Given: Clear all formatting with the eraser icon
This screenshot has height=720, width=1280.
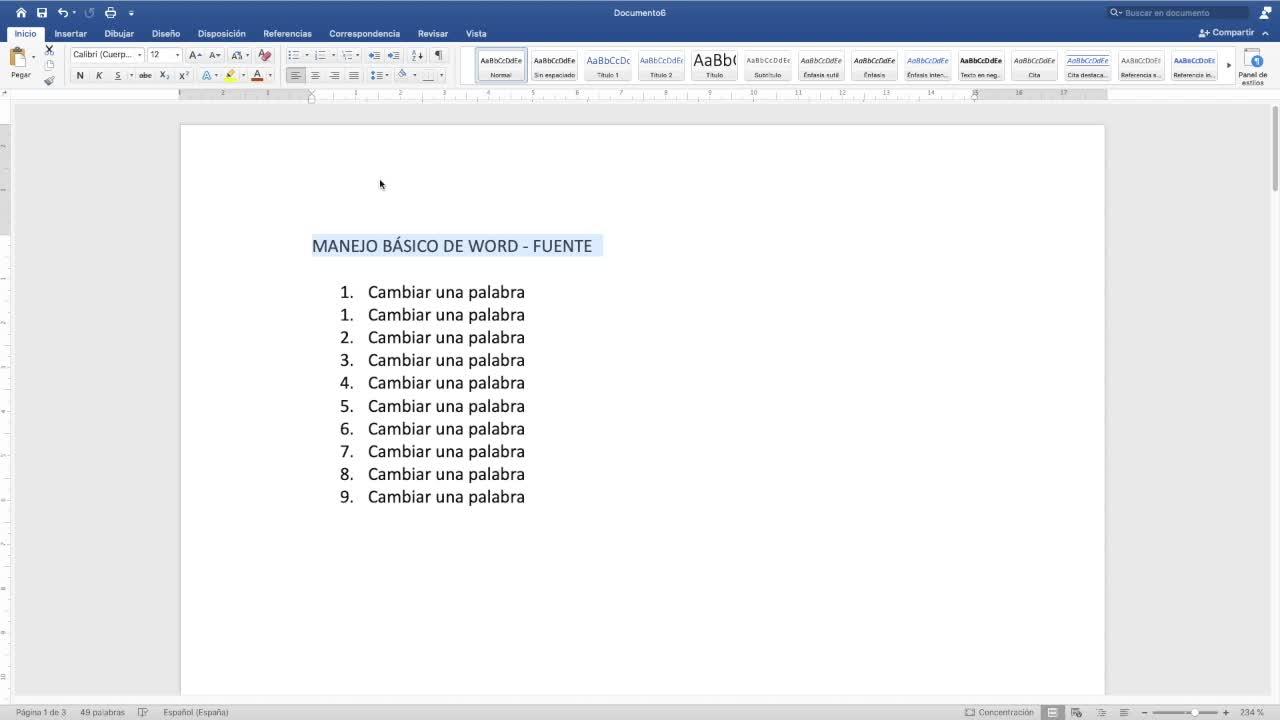Looking at the screenshot, I should [x=265, y=55].
